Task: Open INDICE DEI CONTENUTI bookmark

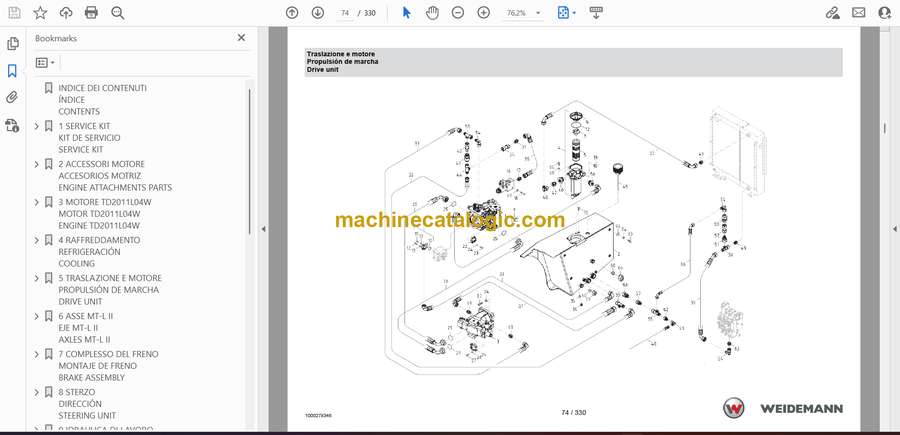Action: (102, 100)
